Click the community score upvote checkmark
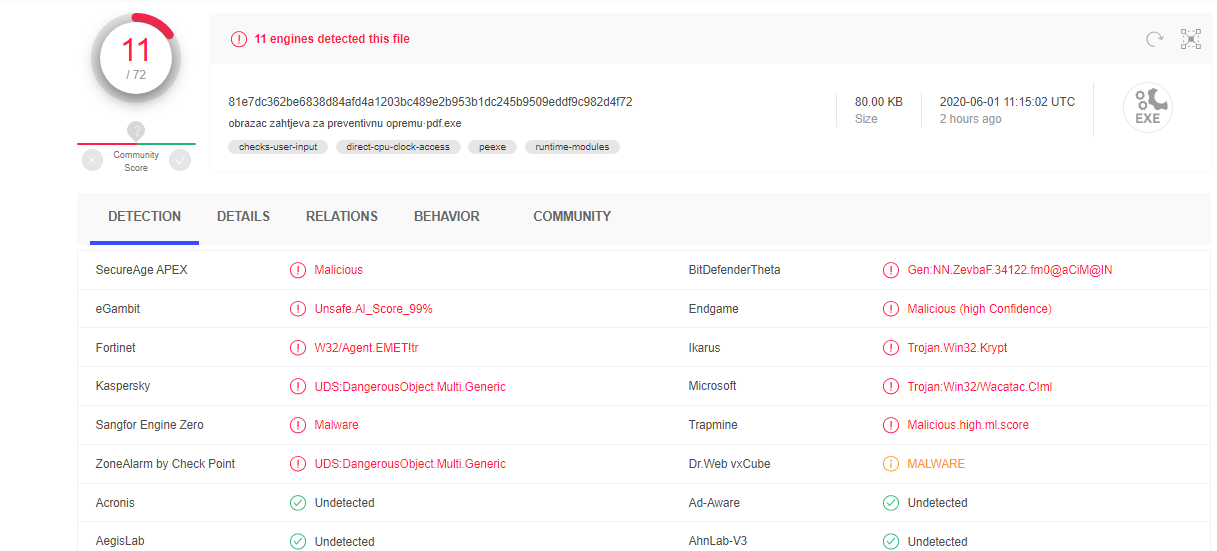This screenshot has height=551, width=1217. (180, 160)
